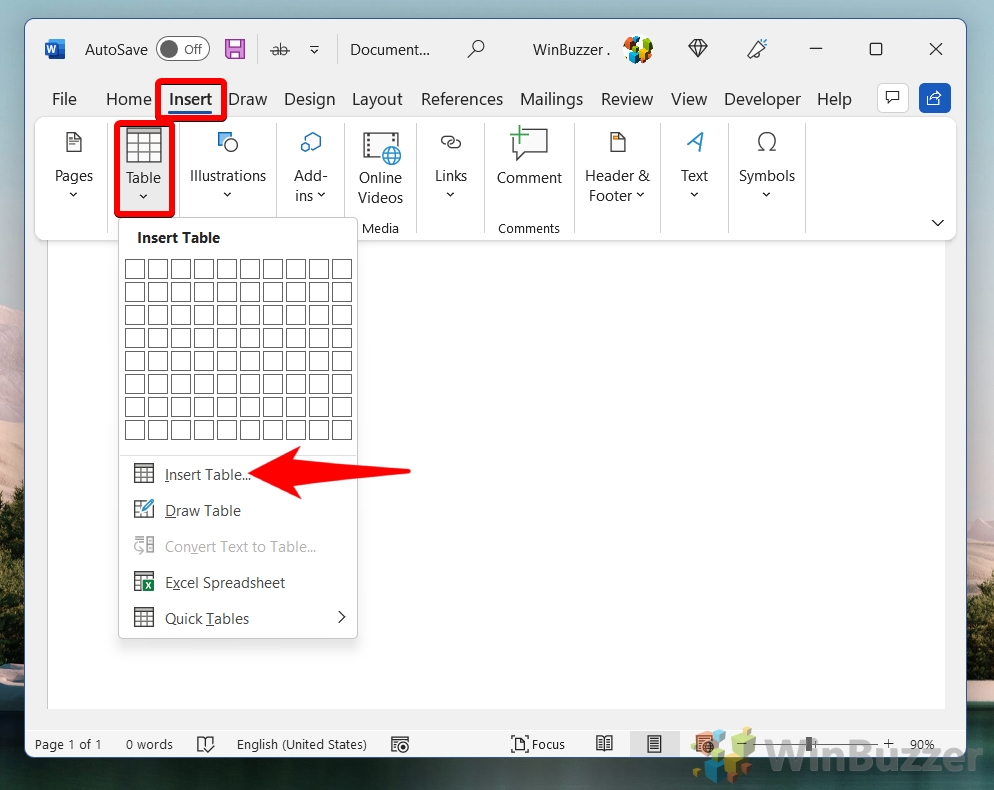Select Print Layout view icon
Viewport: 994px width, 790px height.
tap(654, 743)
